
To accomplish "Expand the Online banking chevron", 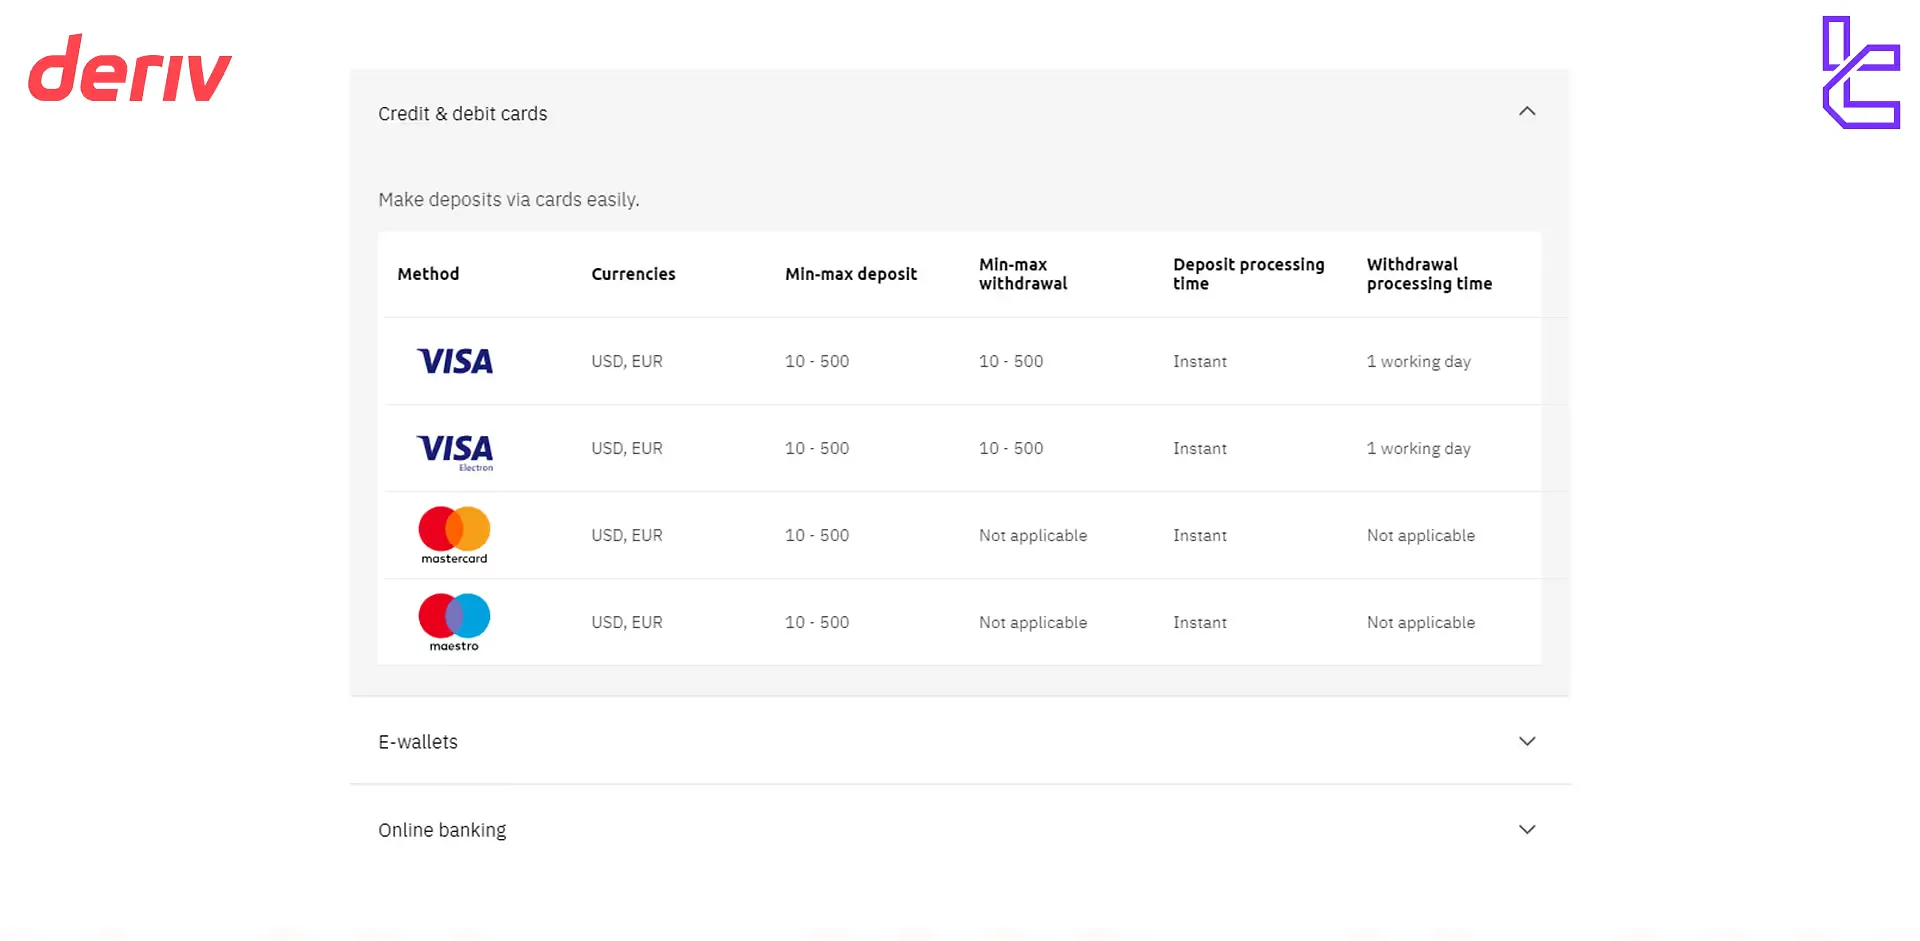I will point(1526,829).
